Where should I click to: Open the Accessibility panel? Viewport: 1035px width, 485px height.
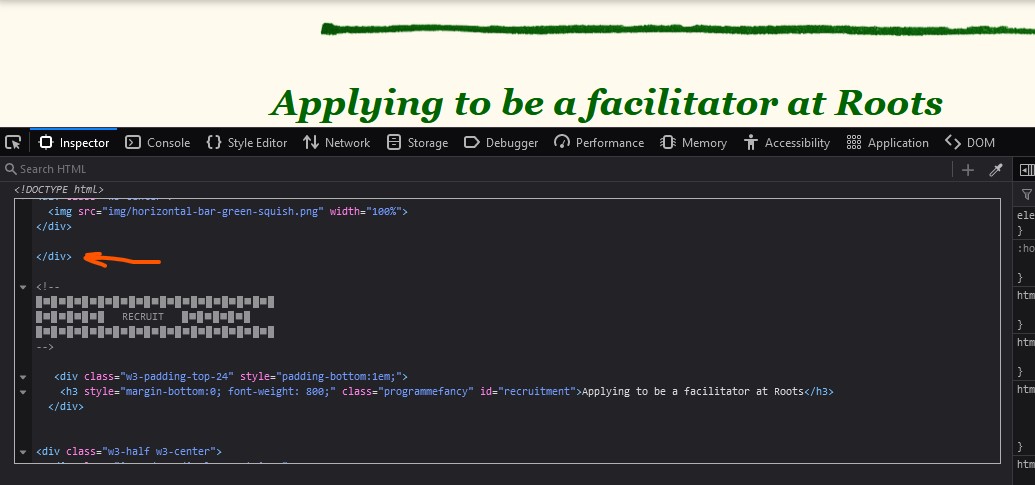787,143
